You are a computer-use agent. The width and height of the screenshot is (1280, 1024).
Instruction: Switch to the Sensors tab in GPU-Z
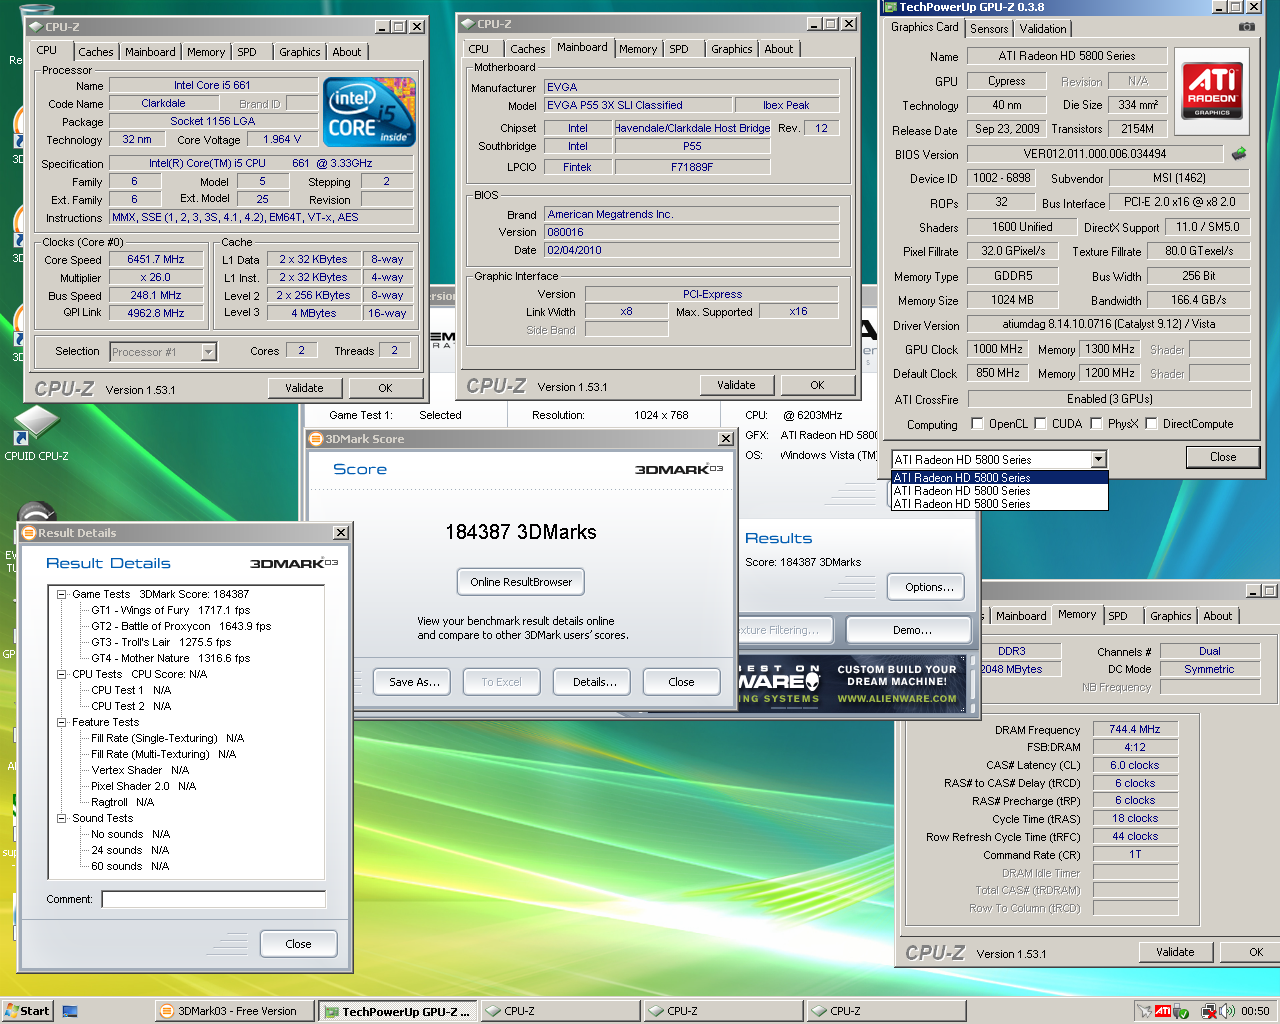click(989, 29)
